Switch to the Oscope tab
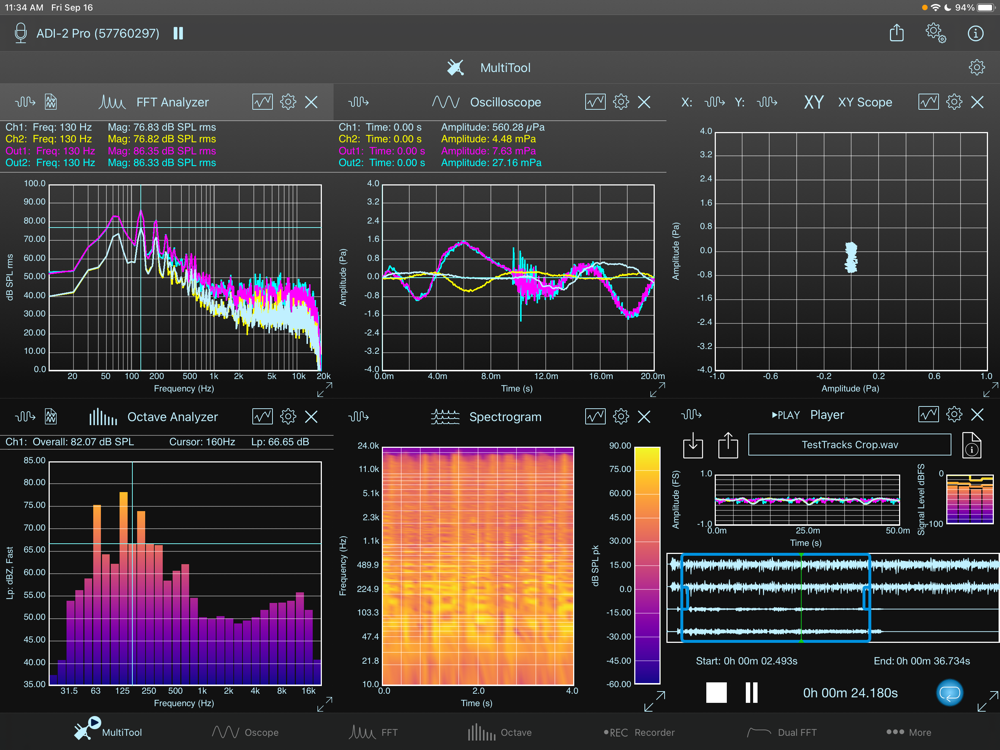Screen dimensions: 1000x750 coord(245,732)
